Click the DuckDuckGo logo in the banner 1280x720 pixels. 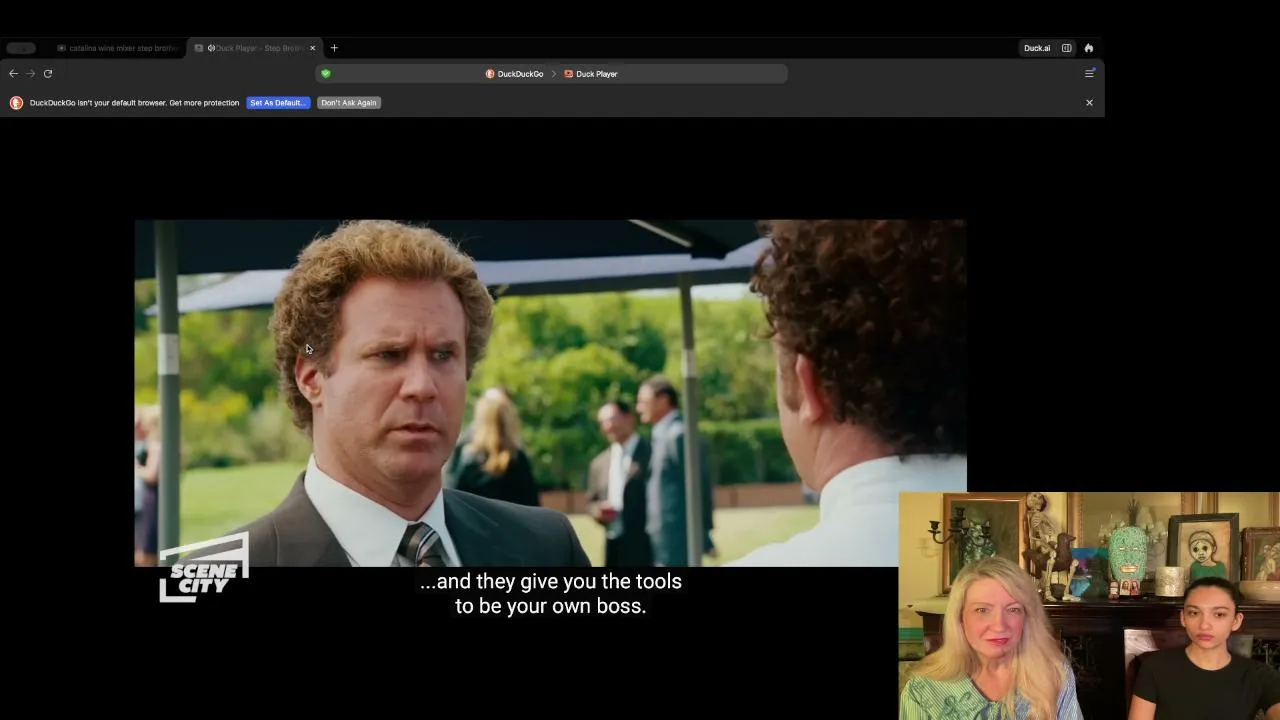click(x=16, y=103)
